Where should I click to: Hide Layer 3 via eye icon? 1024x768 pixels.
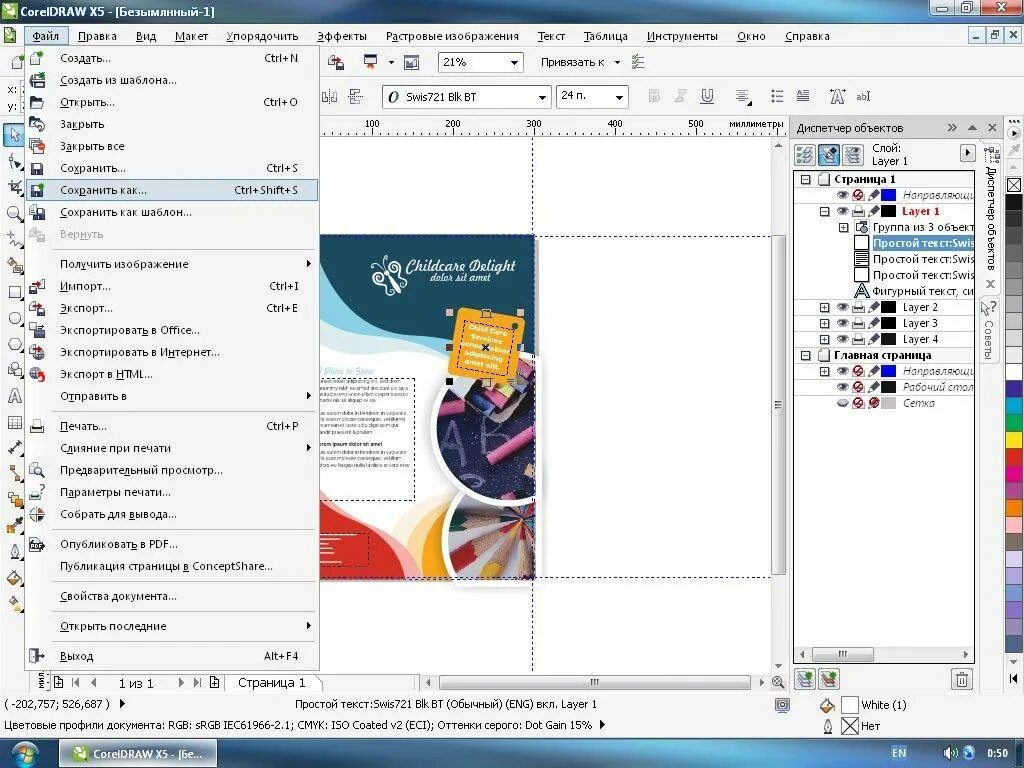[x=842, y=323]
